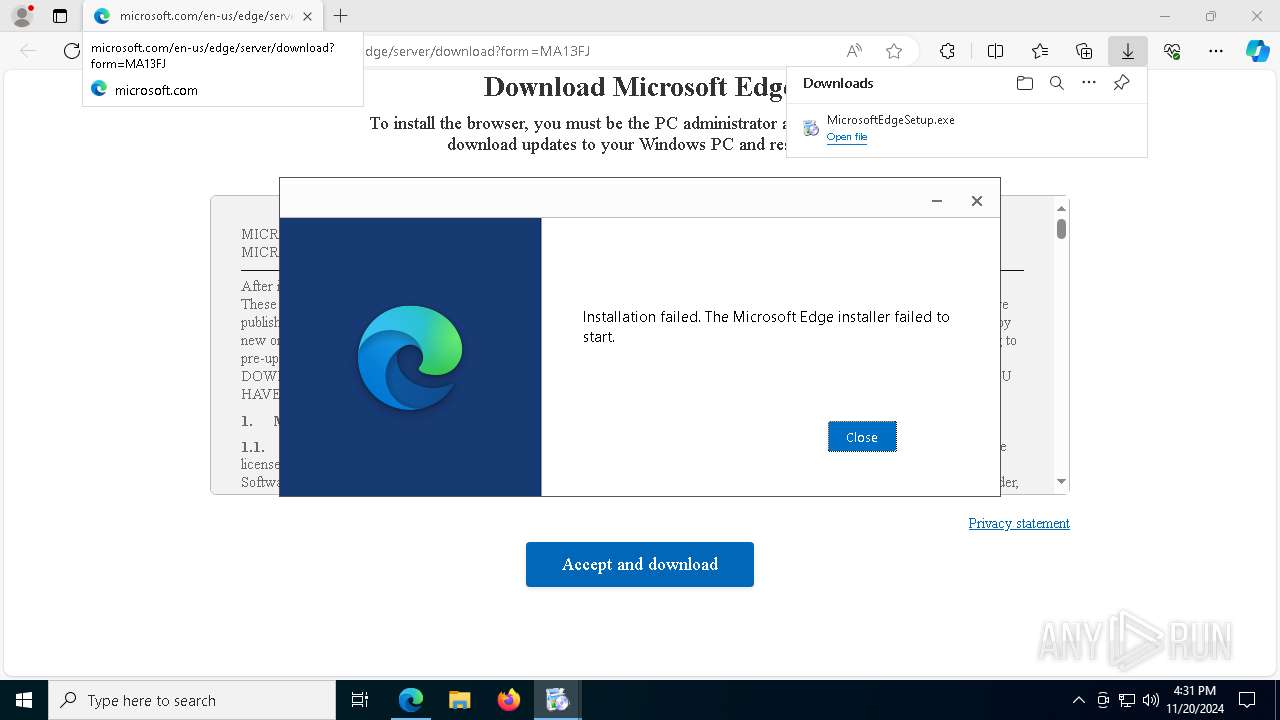This screenshot has width=1280, height=720.
Task: Open Settings and more ellipsis menu
Action: 1216,51
